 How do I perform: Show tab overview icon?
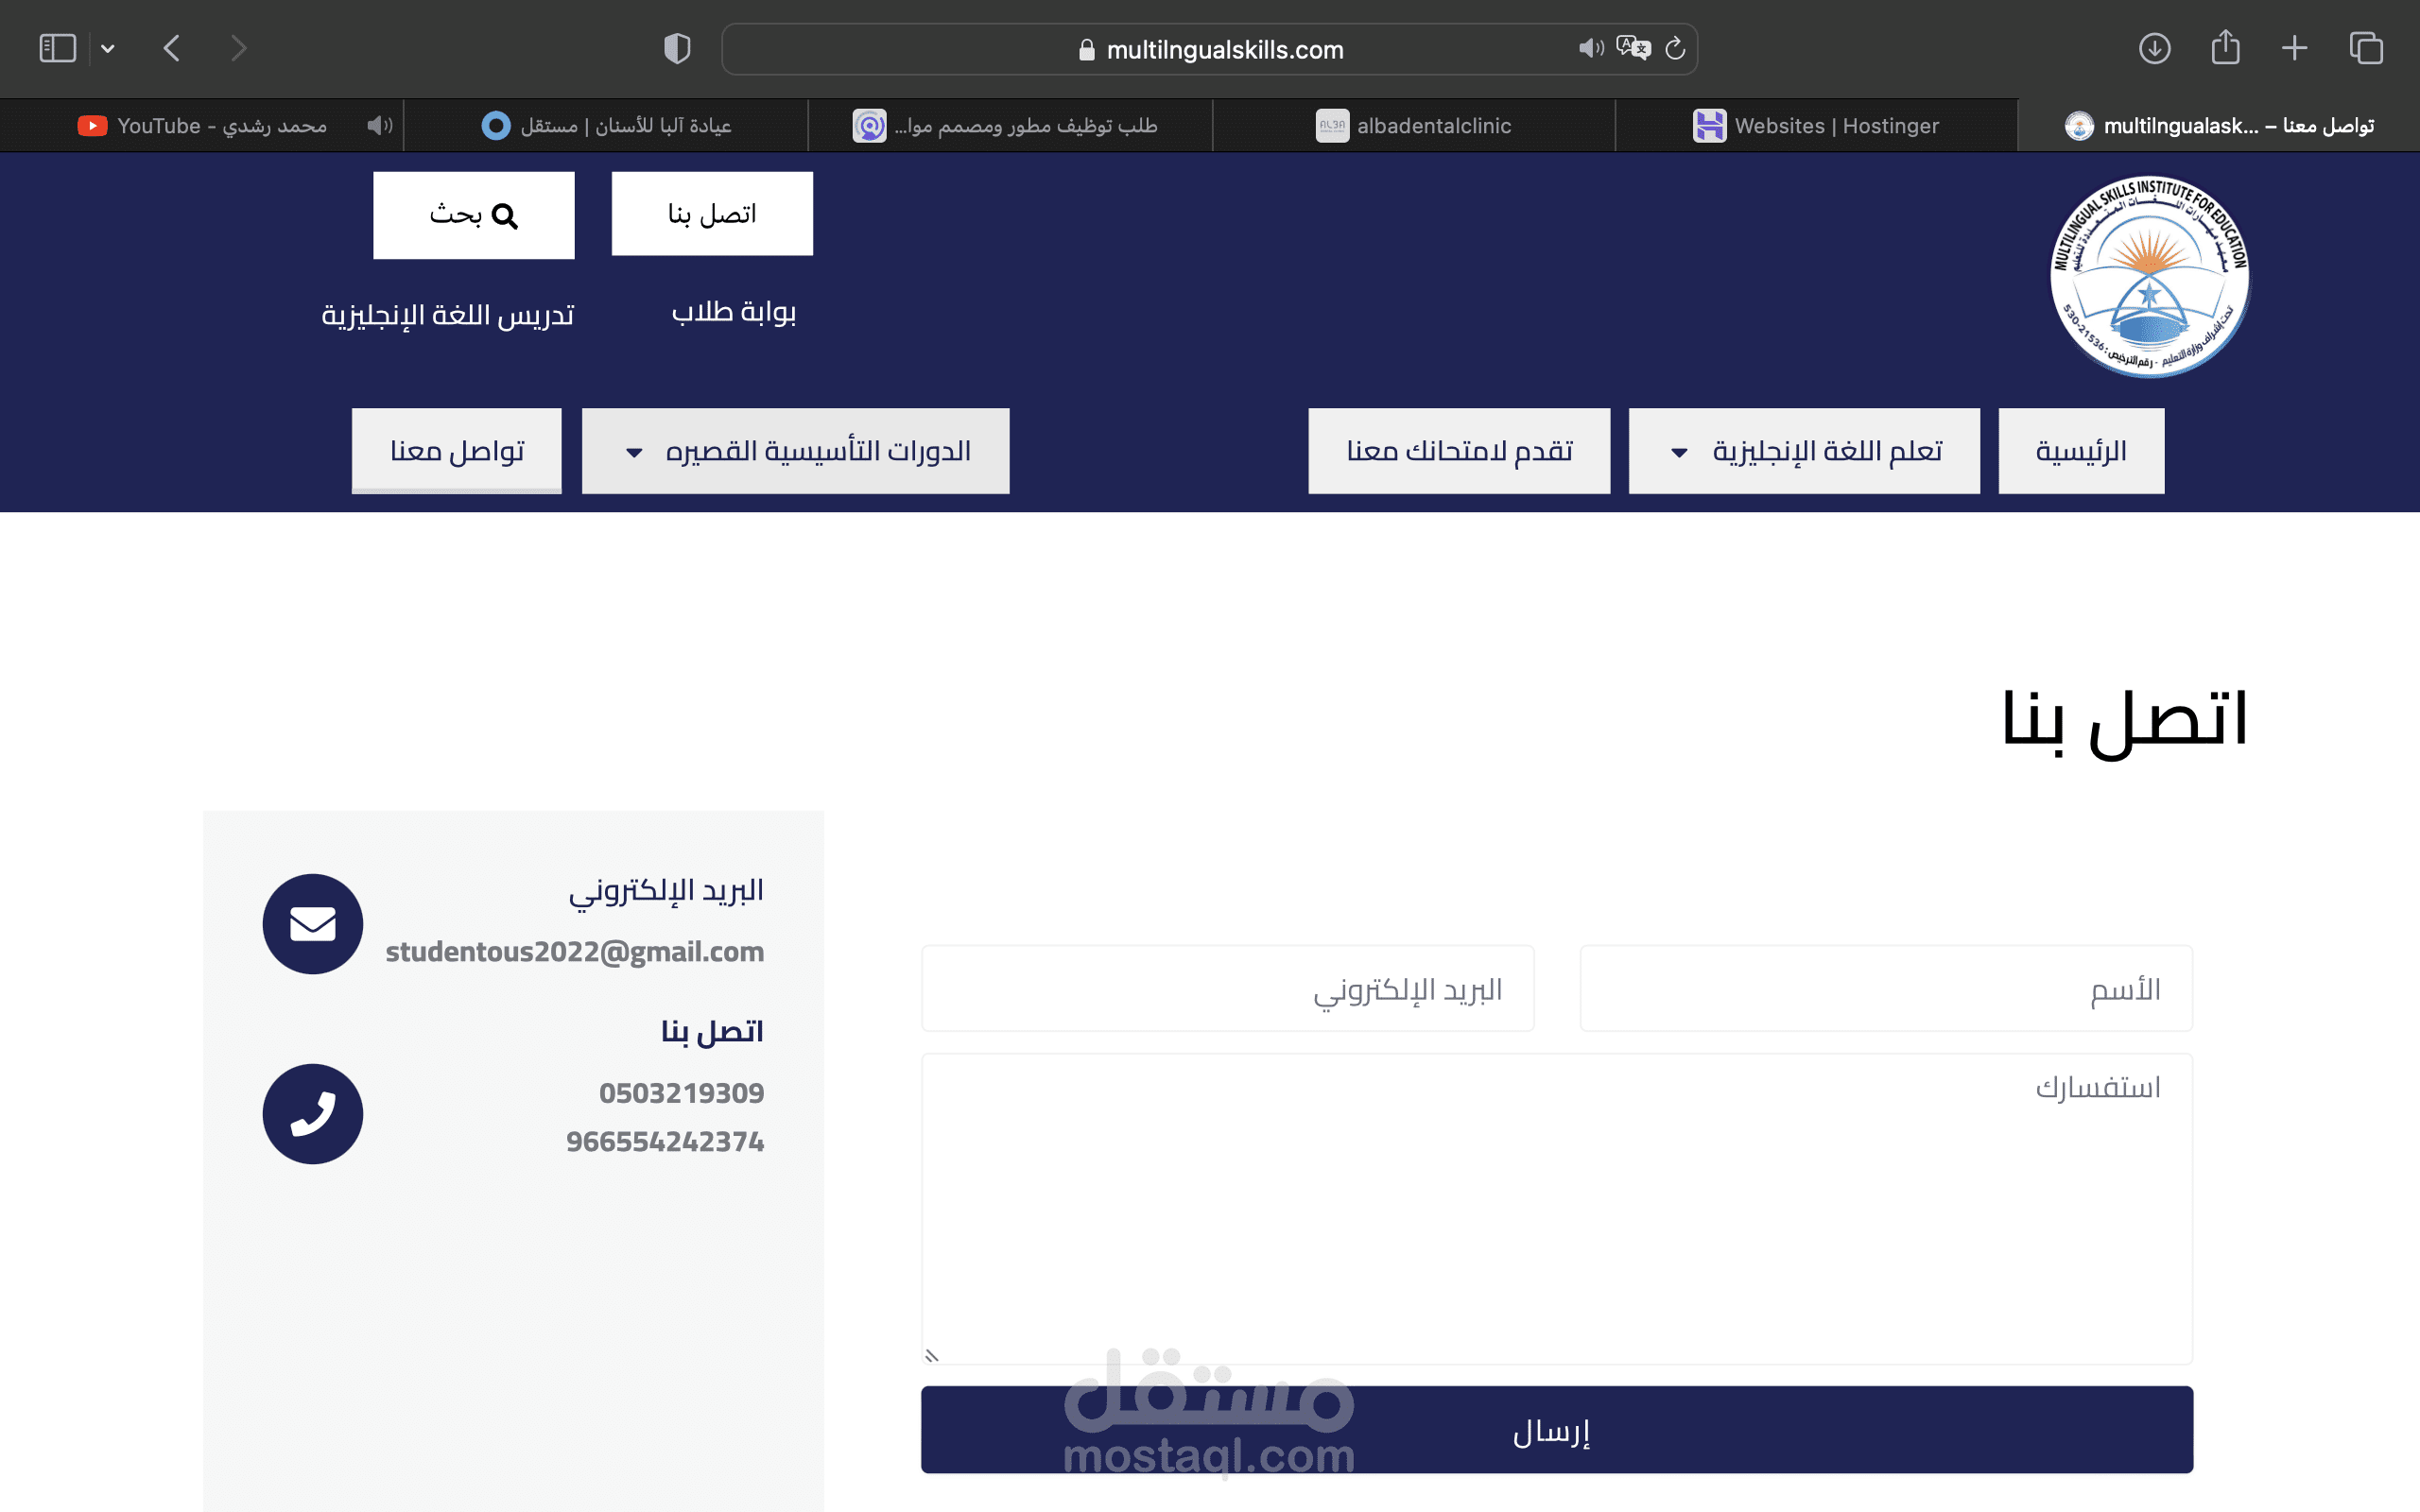point(2366,48)
